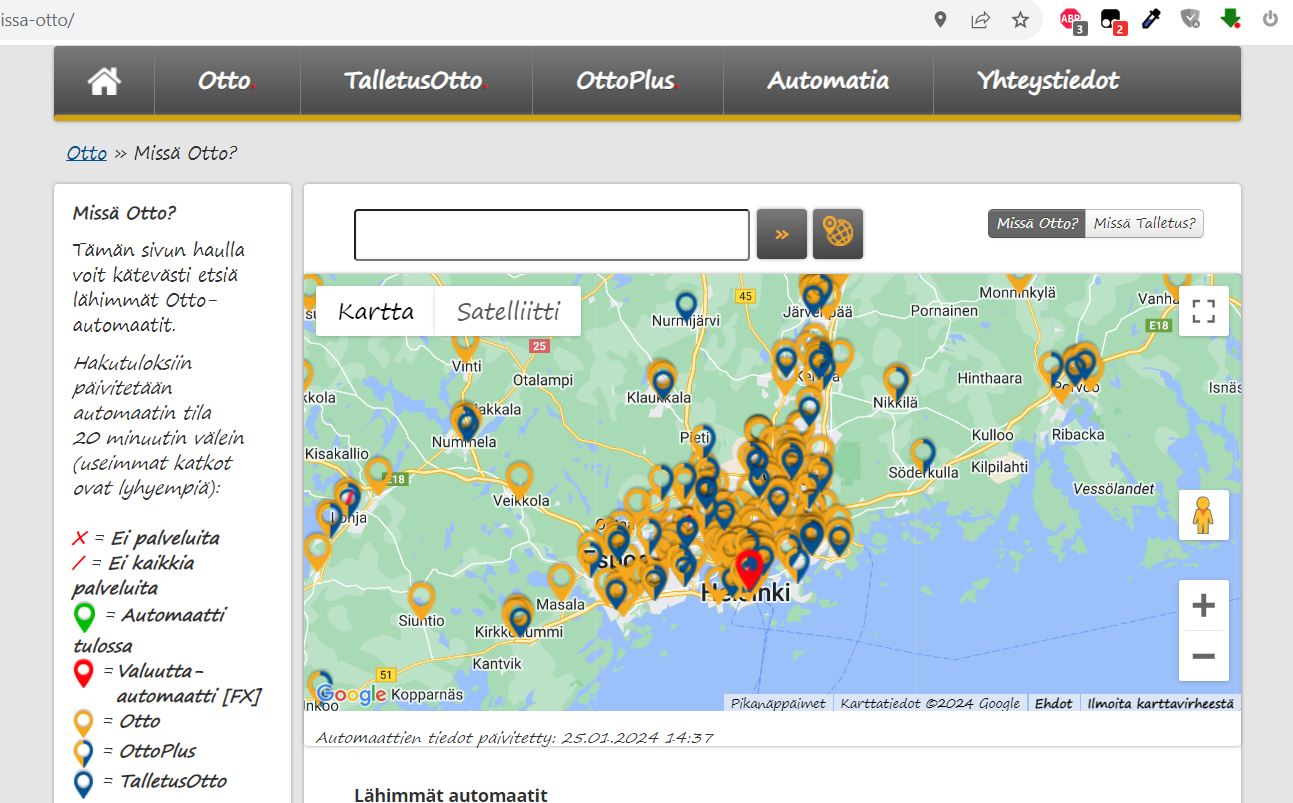Select Satelliitti map view
The width and height of the screenshot is (1293, 803).
click(508, 311)
